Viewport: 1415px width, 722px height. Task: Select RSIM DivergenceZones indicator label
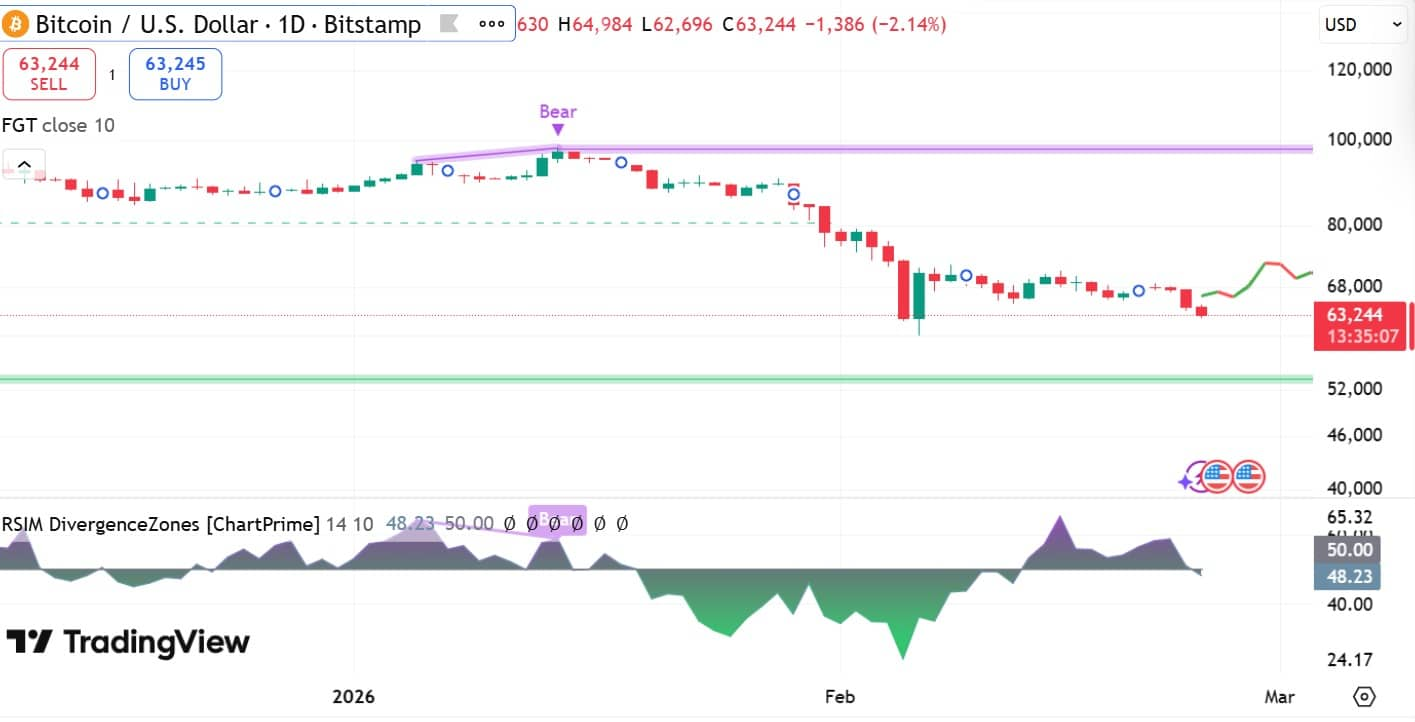pyautogui.click(x=160, y=523)
